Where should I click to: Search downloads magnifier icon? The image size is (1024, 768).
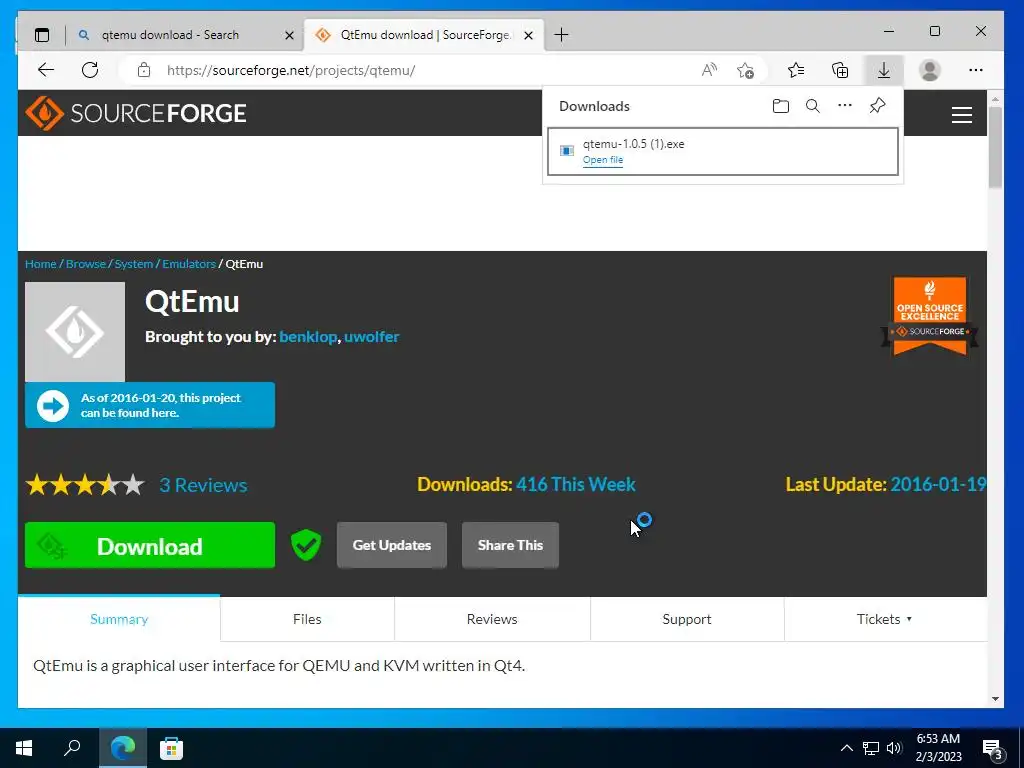pos(812,106)
